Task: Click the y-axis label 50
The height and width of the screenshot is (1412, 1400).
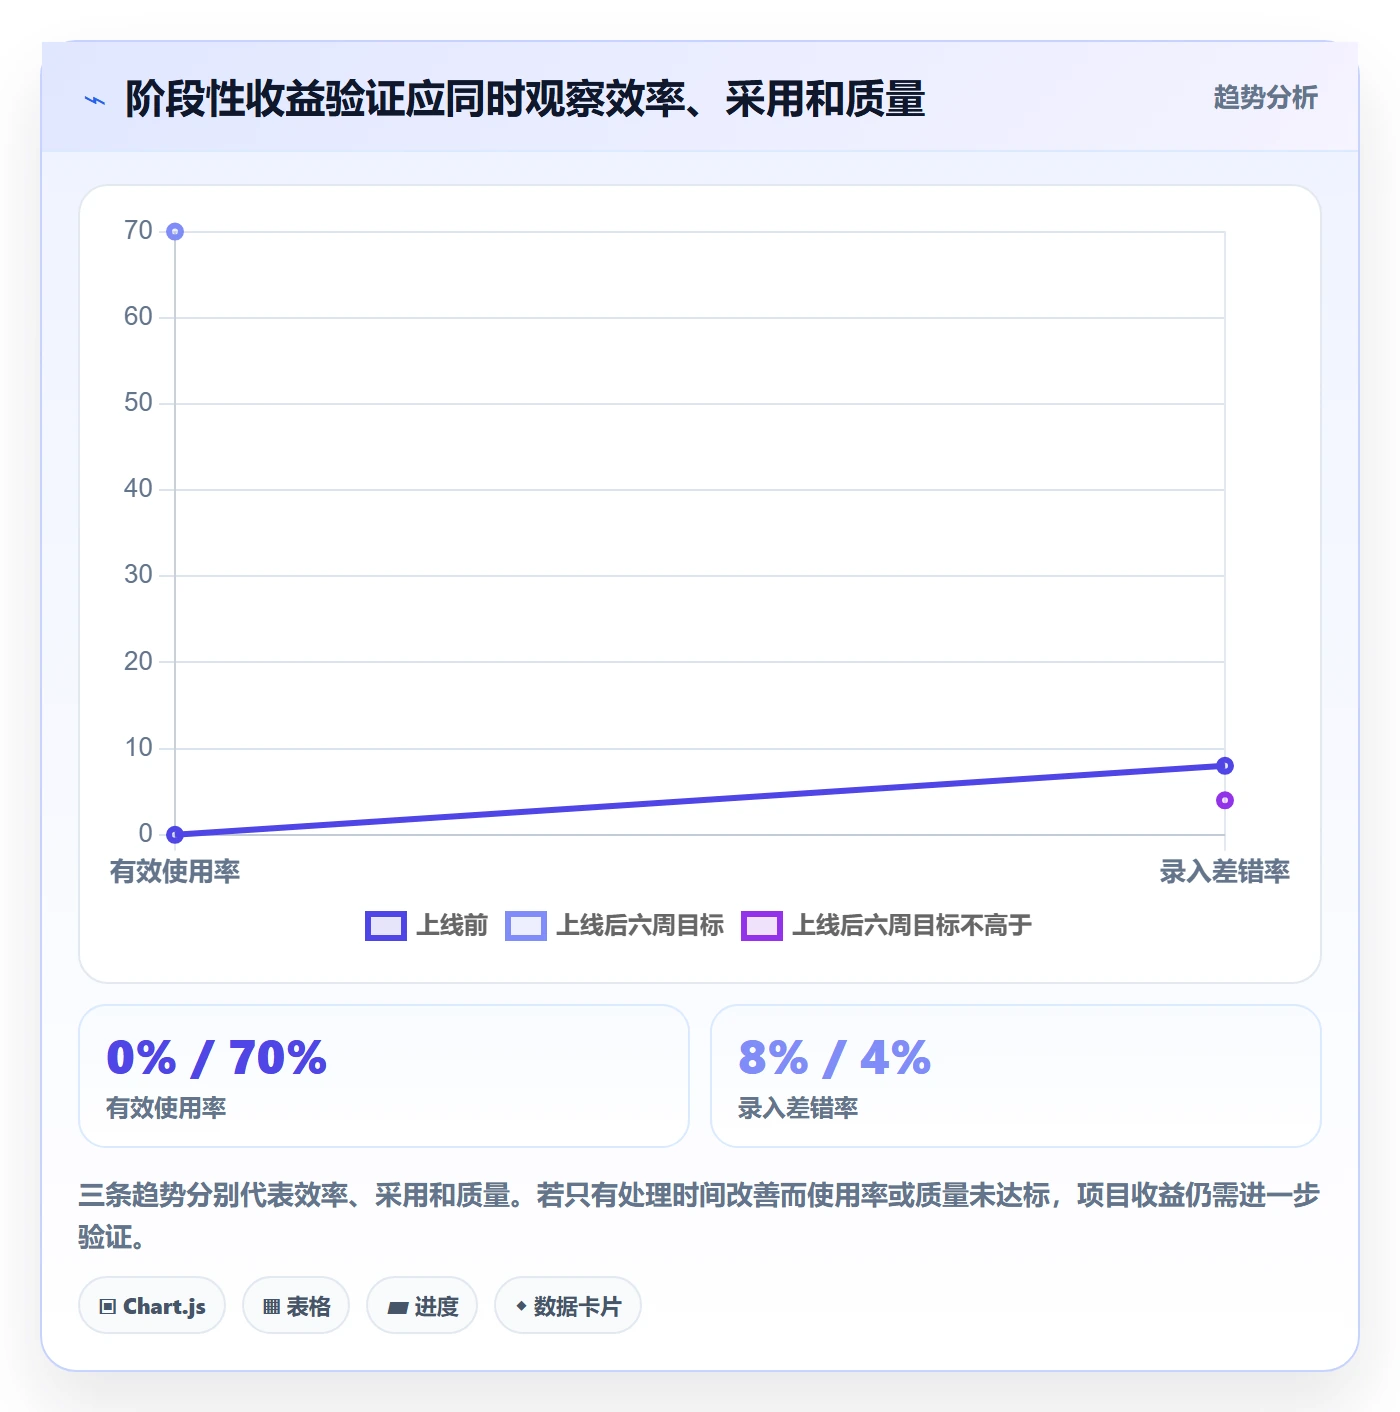Action: [138, 403]
